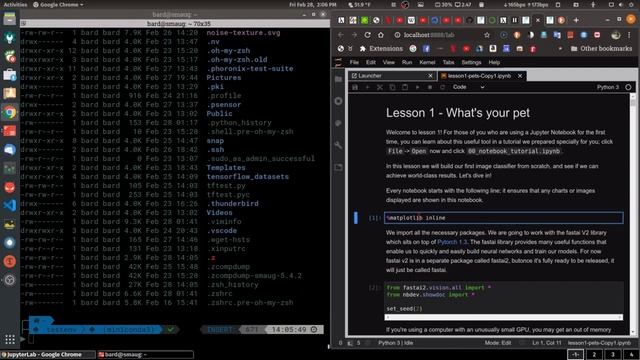Viewport: 640px width, 360px height.
Task: Open the cell type Code dropdown
Action: coord(468,87)
